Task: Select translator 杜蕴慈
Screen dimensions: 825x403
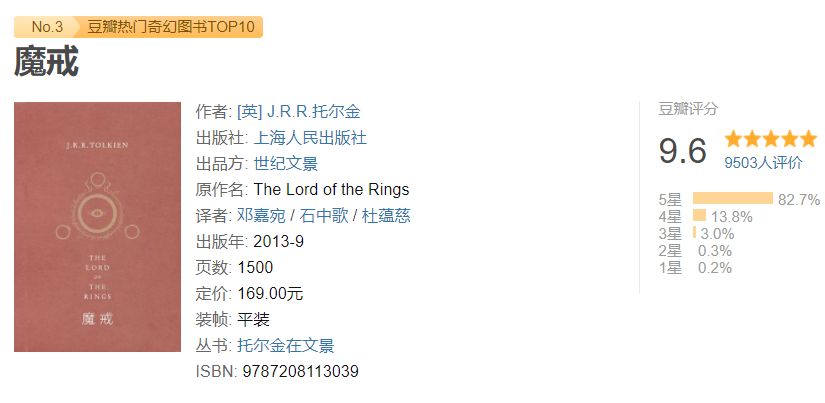Action: pos(386,216)
